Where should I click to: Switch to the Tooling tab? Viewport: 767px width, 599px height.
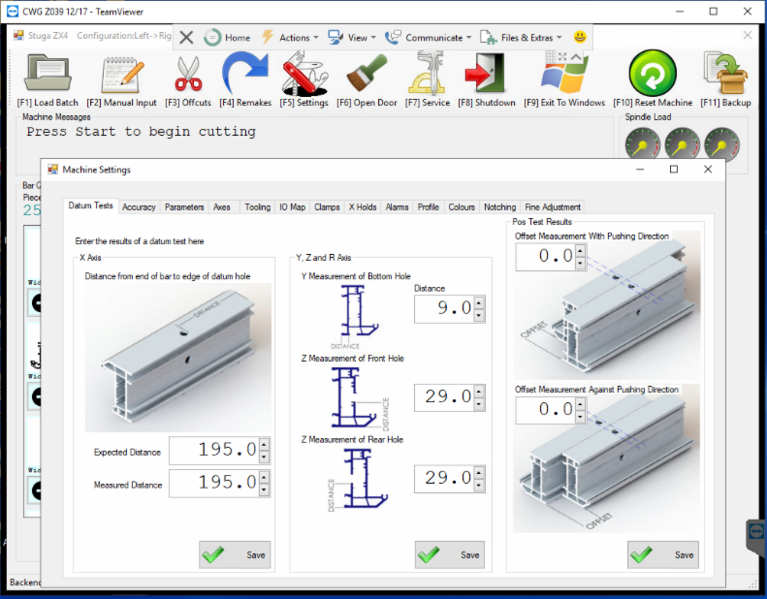[257, 207]
